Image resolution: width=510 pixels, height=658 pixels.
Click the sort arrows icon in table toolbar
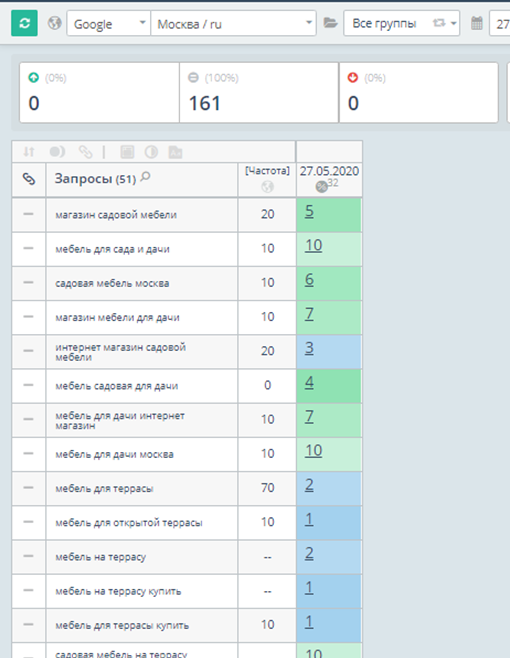pos(29,151)
